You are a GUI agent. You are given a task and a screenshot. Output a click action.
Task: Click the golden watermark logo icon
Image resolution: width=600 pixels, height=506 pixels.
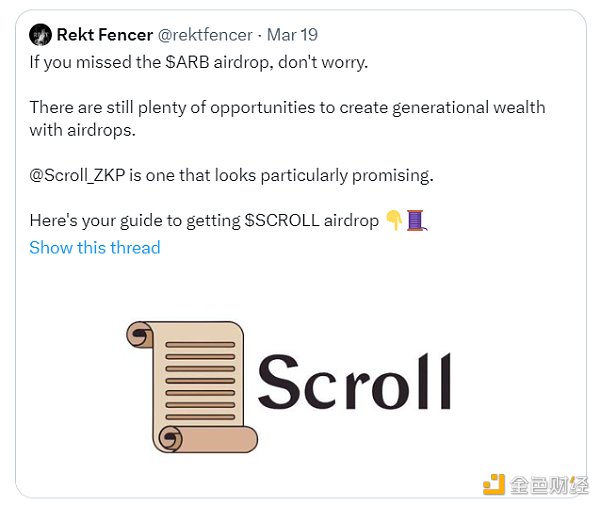pyautogui.click(x=494, y=484)
